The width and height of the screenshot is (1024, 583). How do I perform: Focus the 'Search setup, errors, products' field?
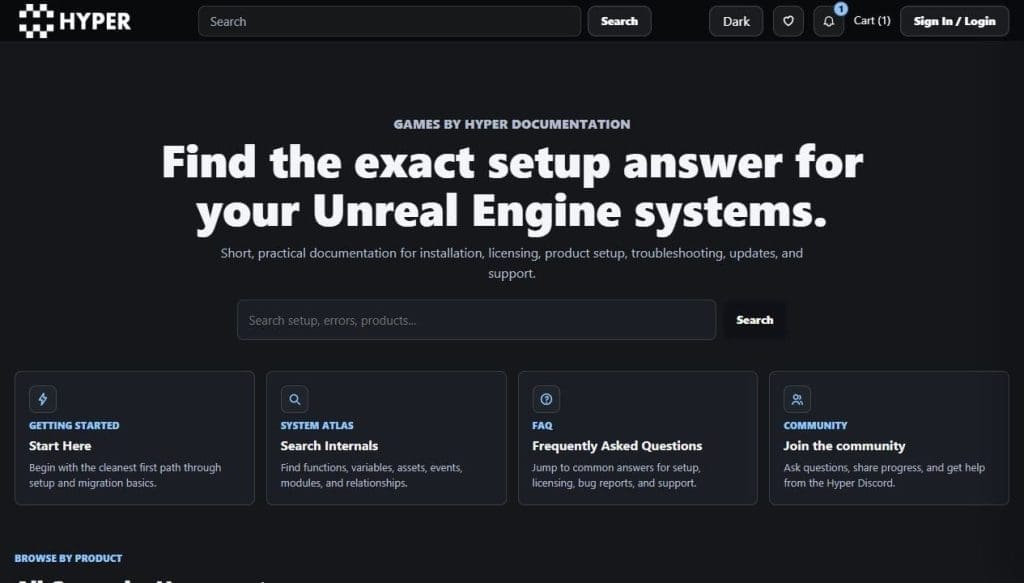coord(476,320)
